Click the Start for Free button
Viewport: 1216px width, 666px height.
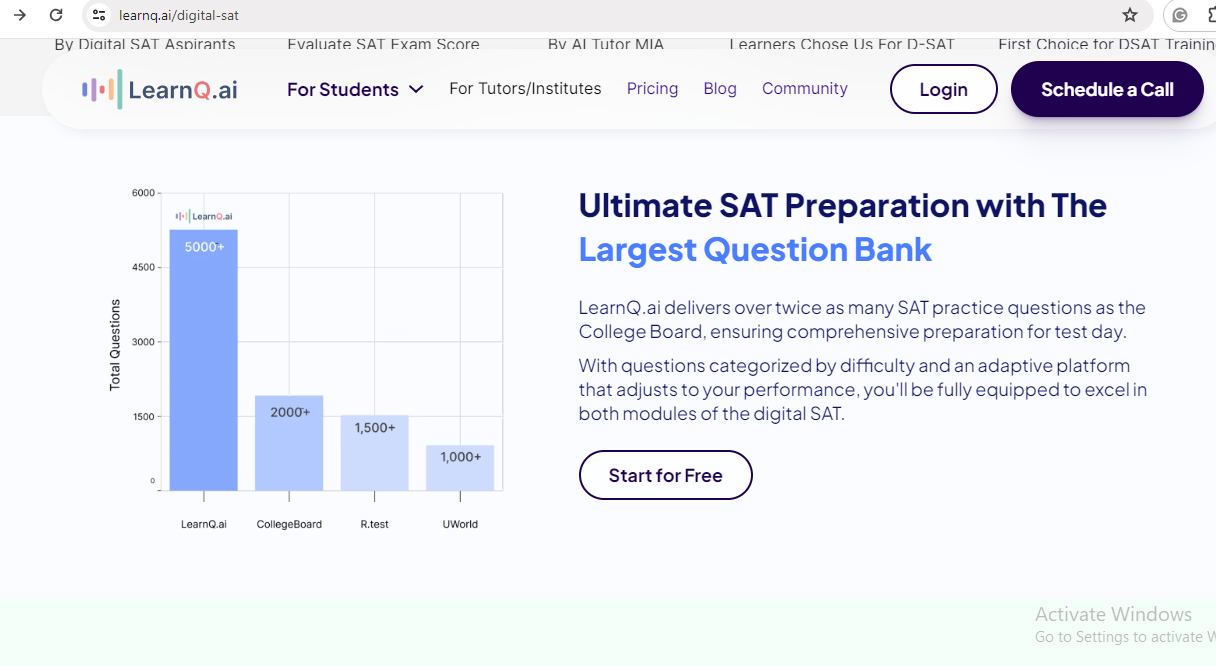[665, 475]
